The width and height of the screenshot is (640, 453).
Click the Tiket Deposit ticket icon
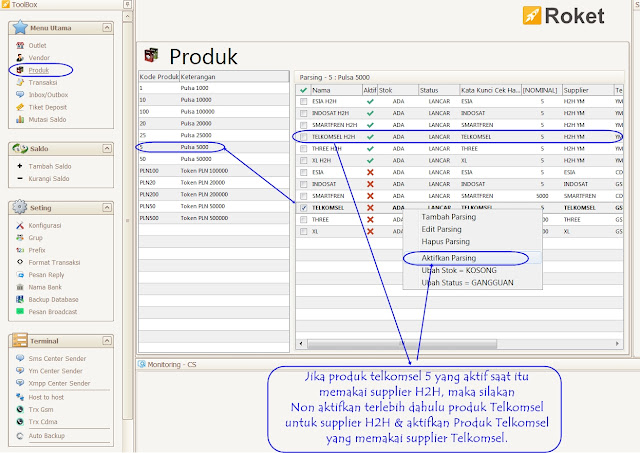tap(20, 107)
